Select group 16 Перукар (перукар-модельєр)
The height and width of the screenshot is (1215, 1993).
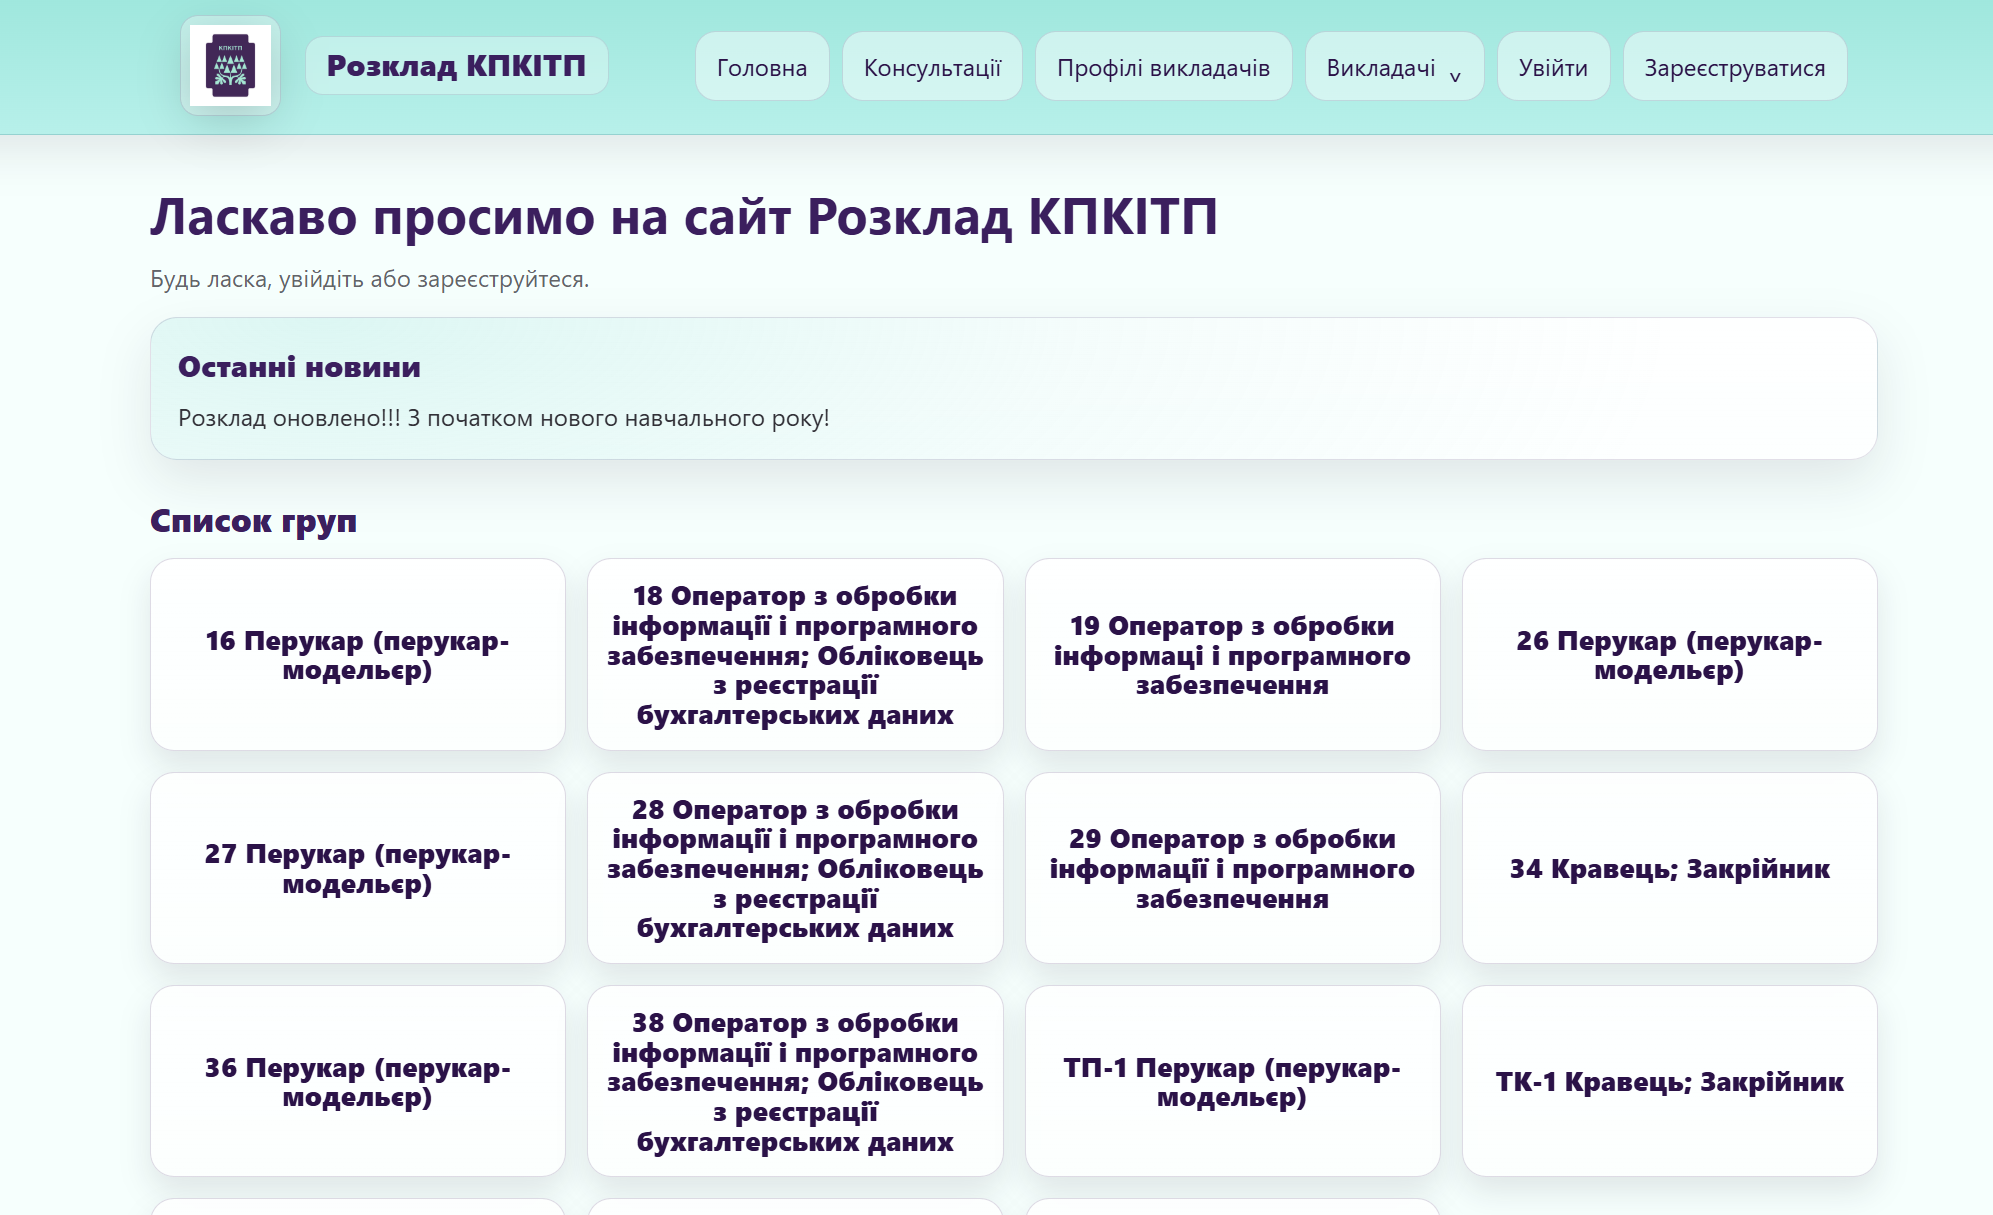pyautogui.click(x=358, y=655)
